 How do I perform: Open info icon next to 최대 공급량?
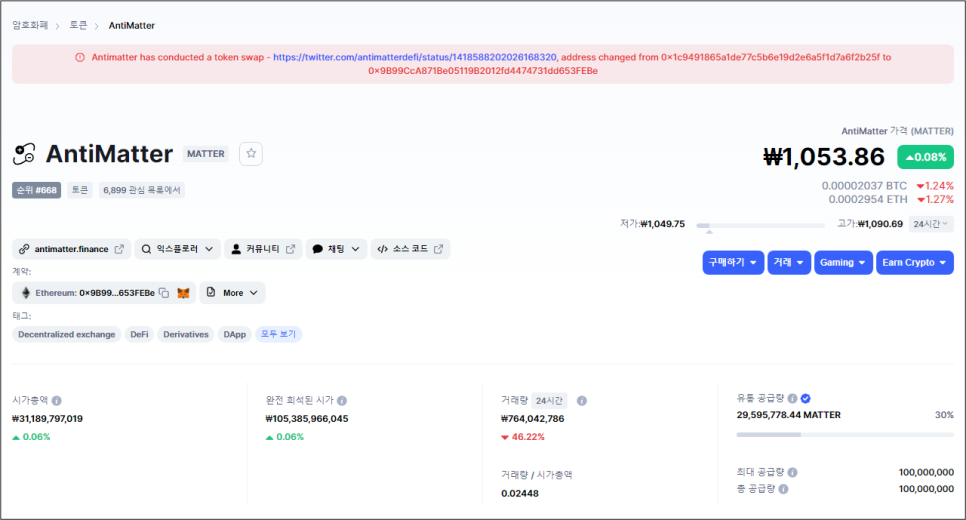pyautogui.click(x=792, y=472)
